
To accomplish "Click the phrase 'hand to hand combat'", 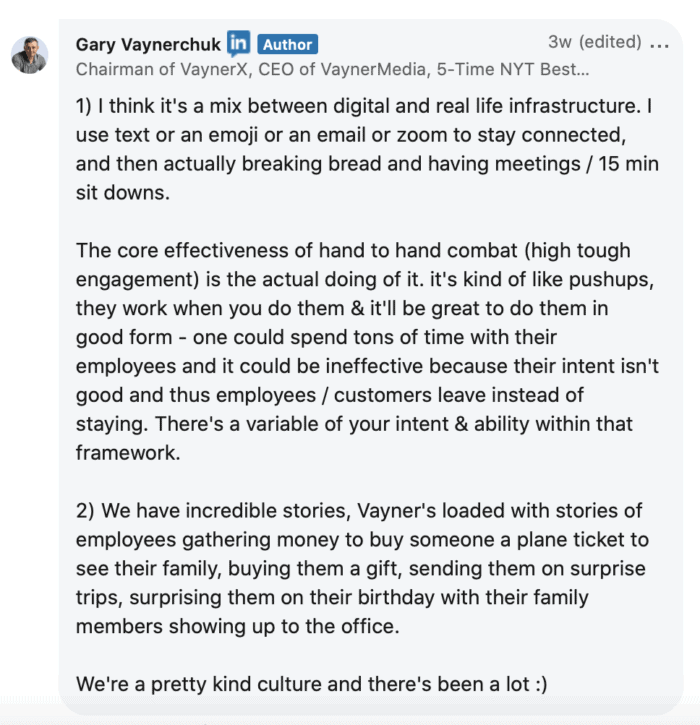I will click(418, 251).
